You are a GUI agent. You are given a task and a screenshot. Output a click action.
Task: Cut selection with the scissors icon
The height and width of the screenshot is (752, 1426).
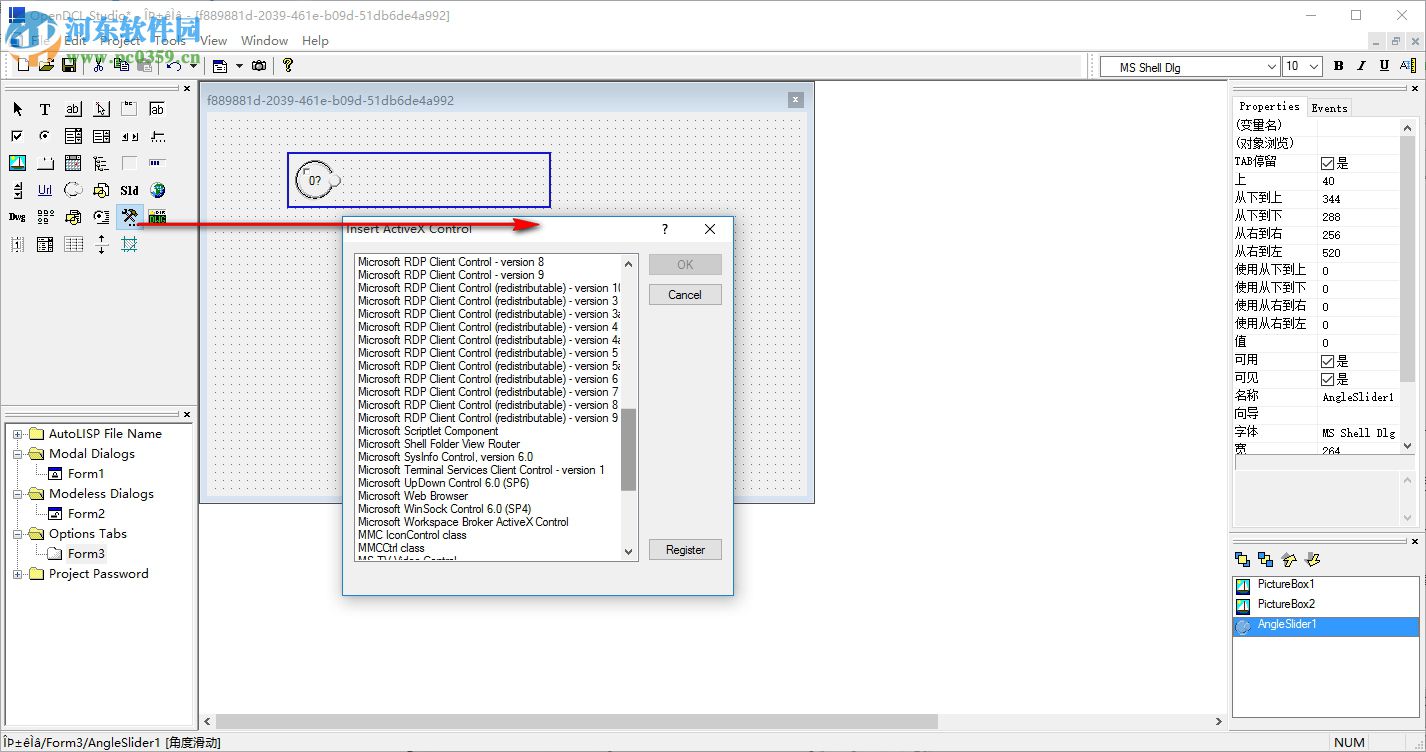[x=98, y=65]
